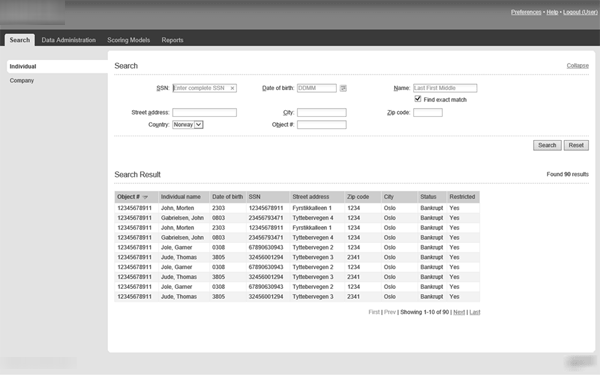Switch to the Search tab
The height and width of the screenshot is (375, 600).
[x=20, y=40]
